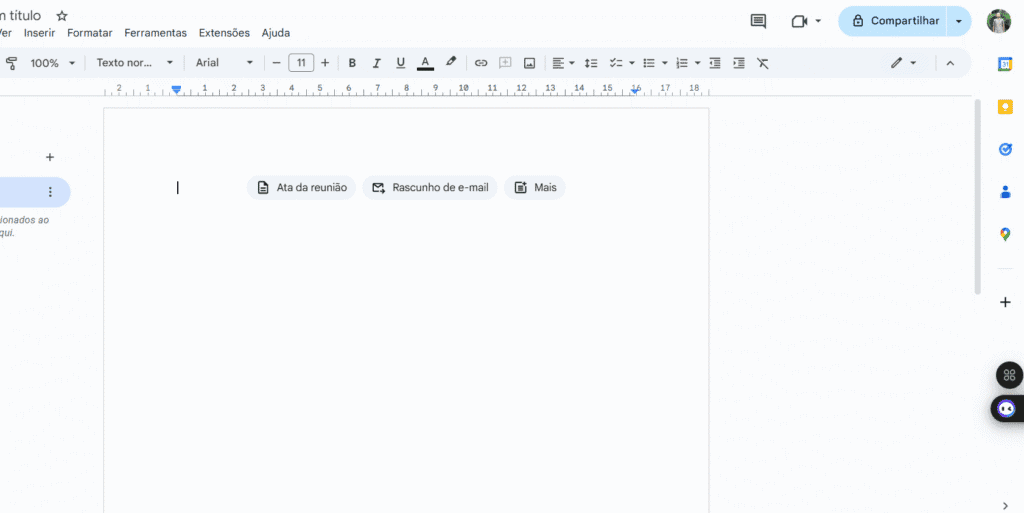Toggle italic text formatting
Image resolution: width=1024 pixels, height=513 pixels.
coord(377,63)
